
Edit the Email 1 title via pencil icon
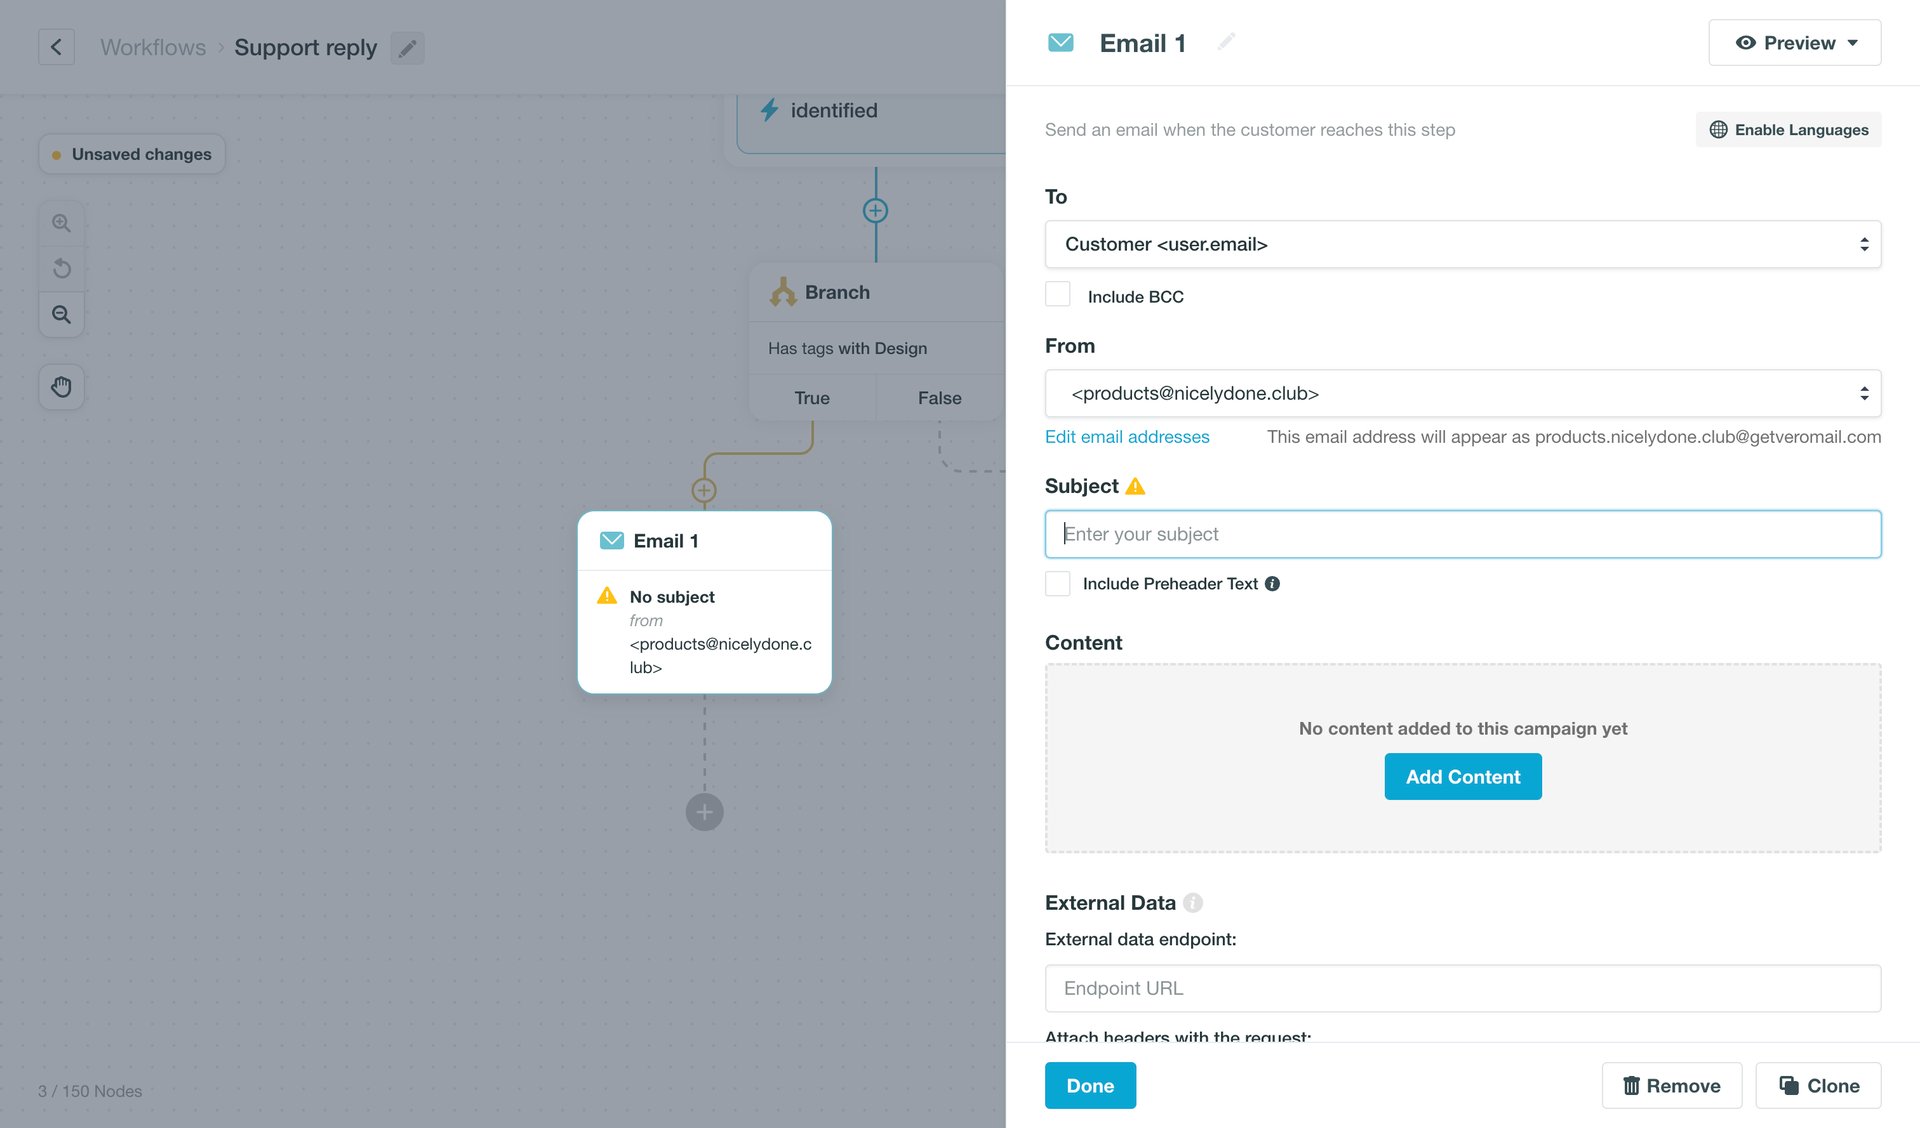point(1226,41)
